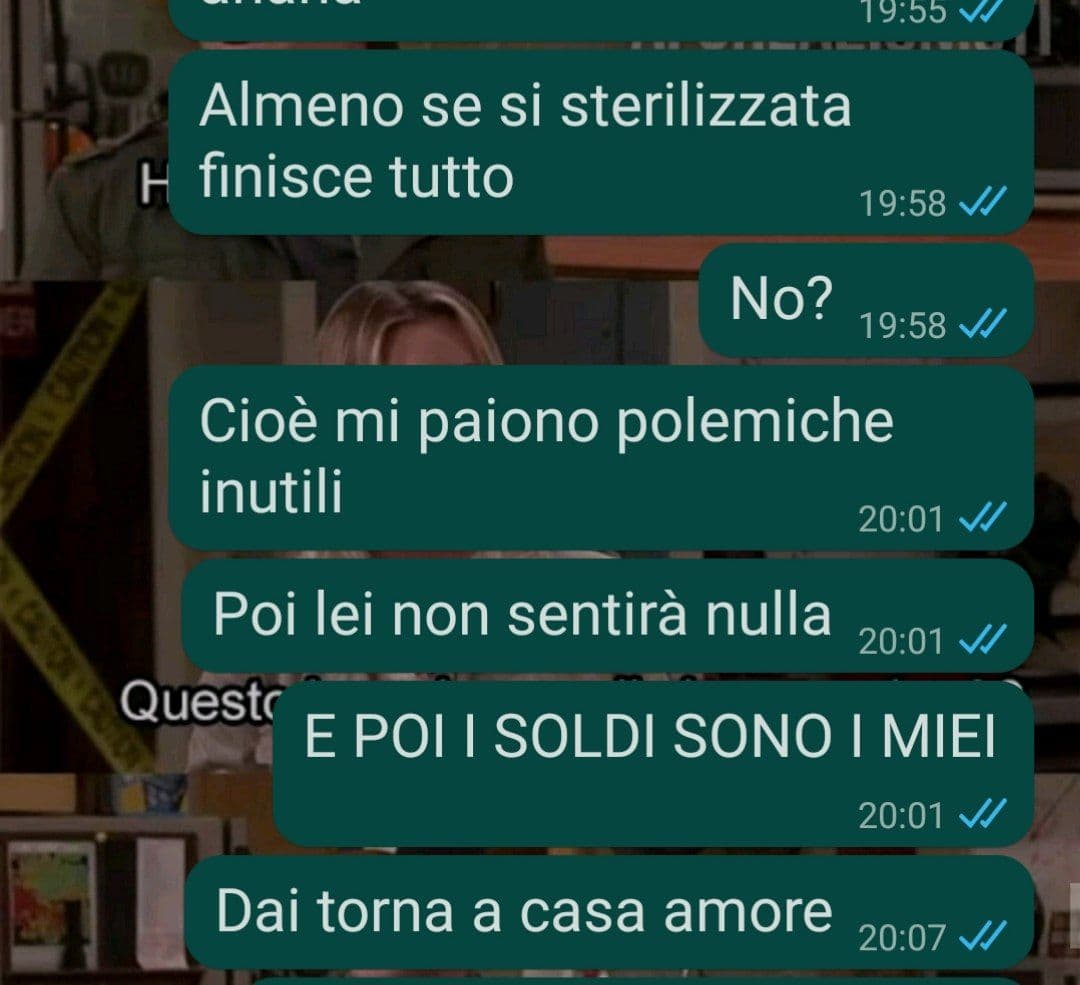Click double-check icon on 'non sentirà nulla' message
This screenshot has width=1080, height=985.
984,639
